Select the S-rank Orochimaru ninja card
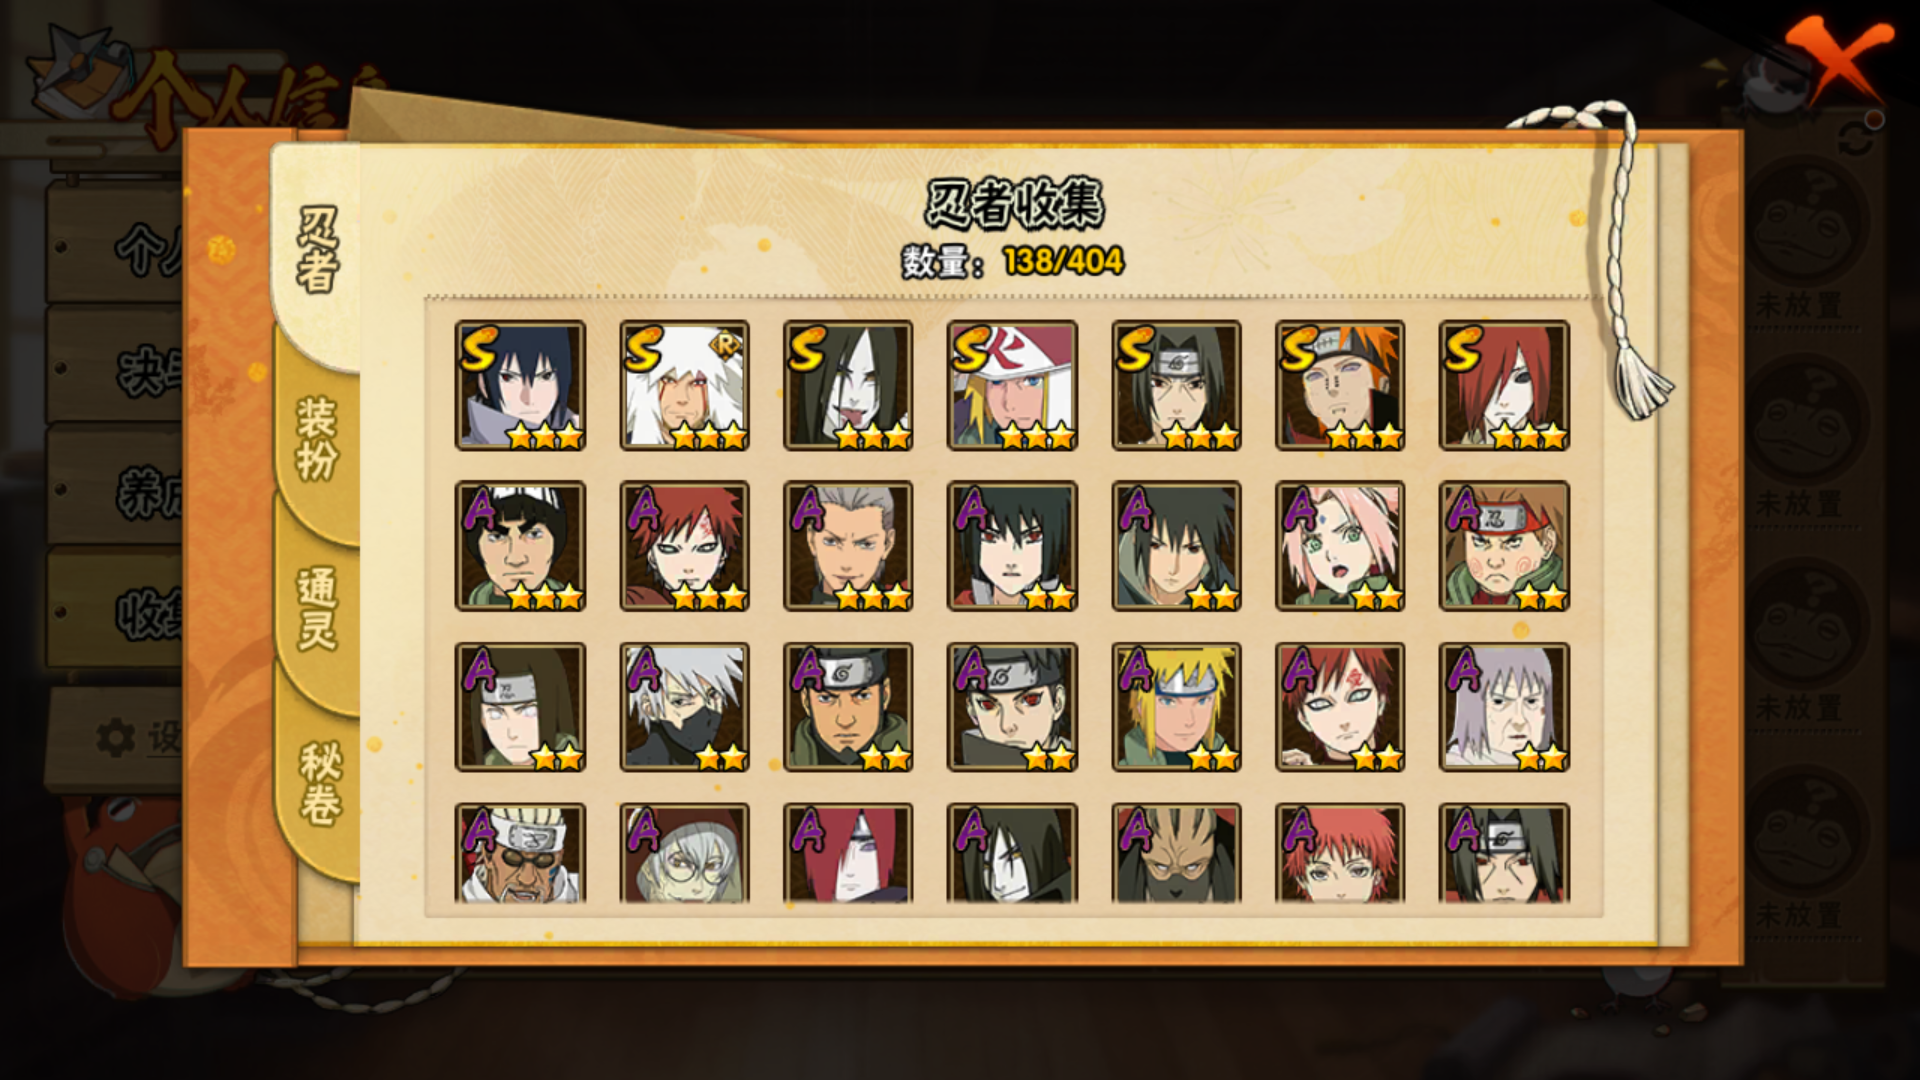1920x1080 pixels. tap(848, 385)
